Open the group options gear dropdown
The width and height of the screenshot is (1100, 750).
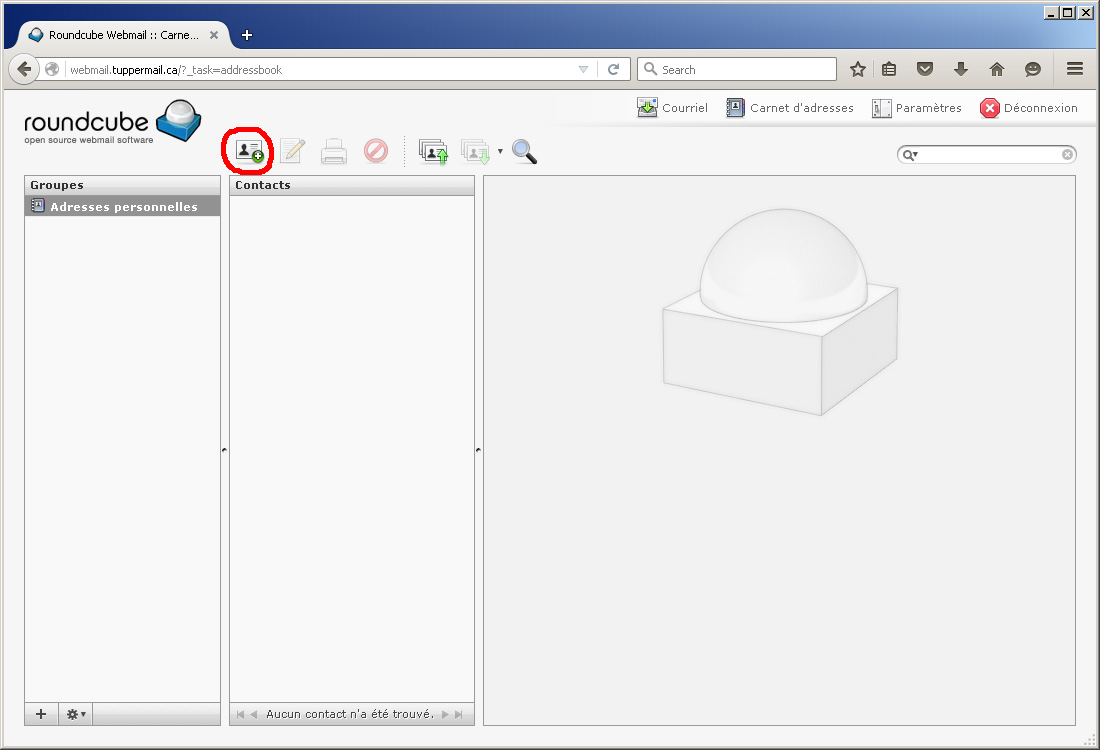click(76, 714)
